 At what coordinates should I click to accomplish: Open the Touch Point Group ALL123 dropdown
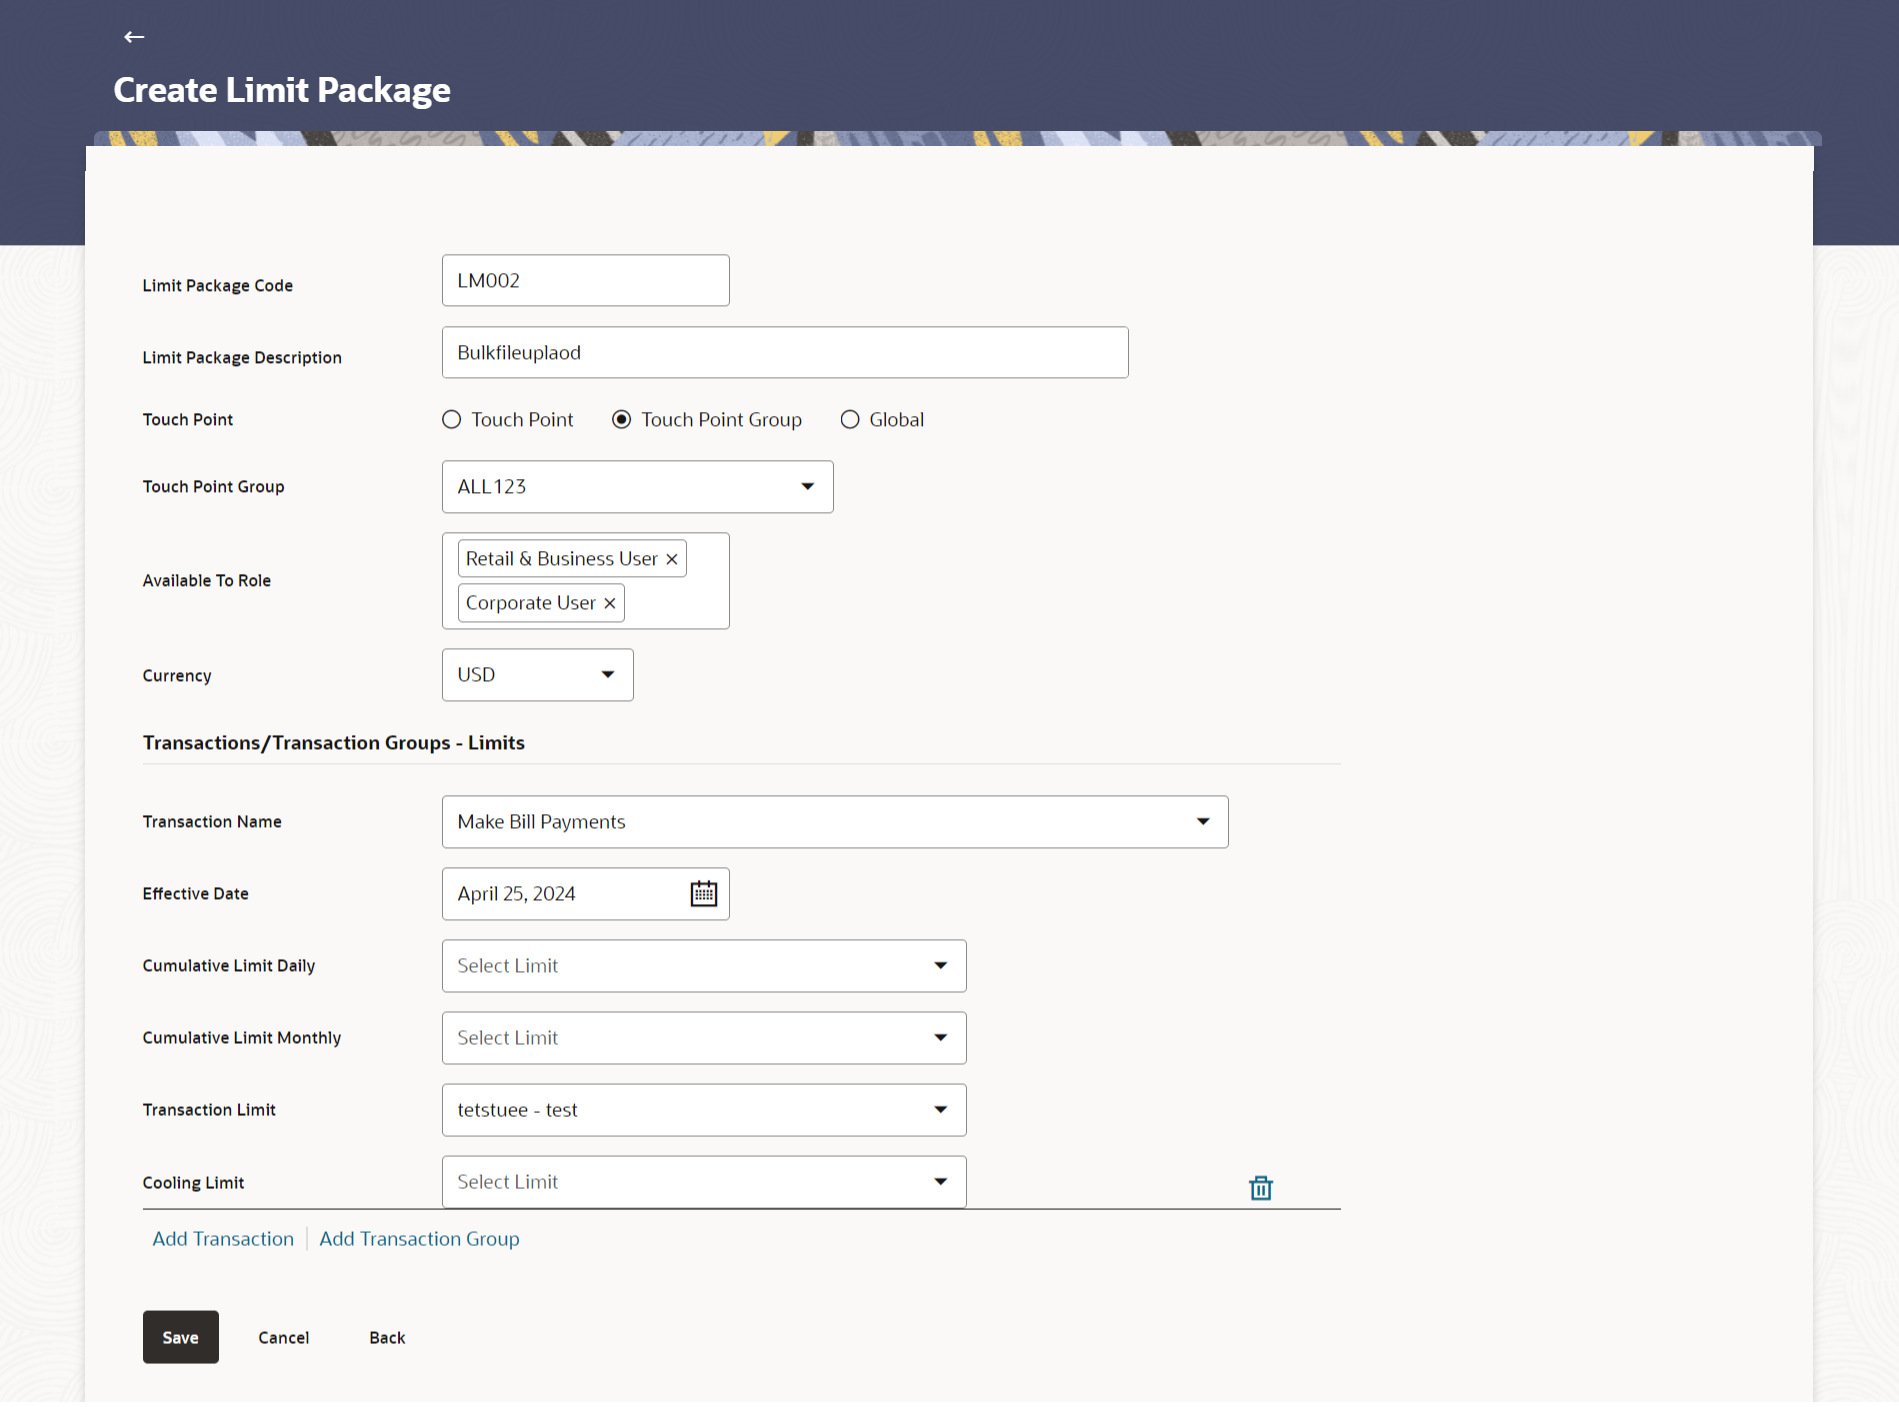pos(638,487)
